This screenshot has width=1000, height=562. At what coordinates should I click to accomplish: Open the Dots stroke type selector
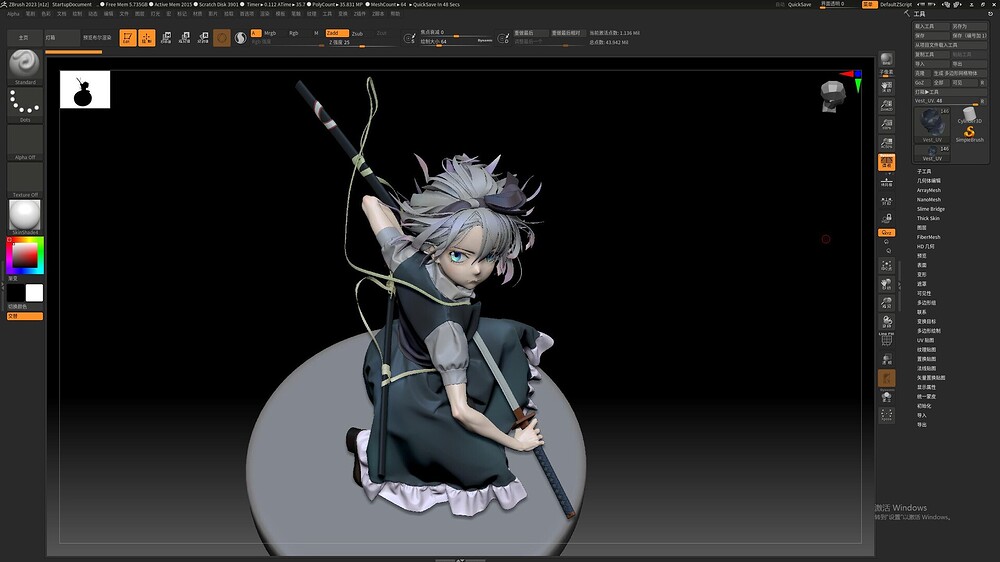point(25,105)
